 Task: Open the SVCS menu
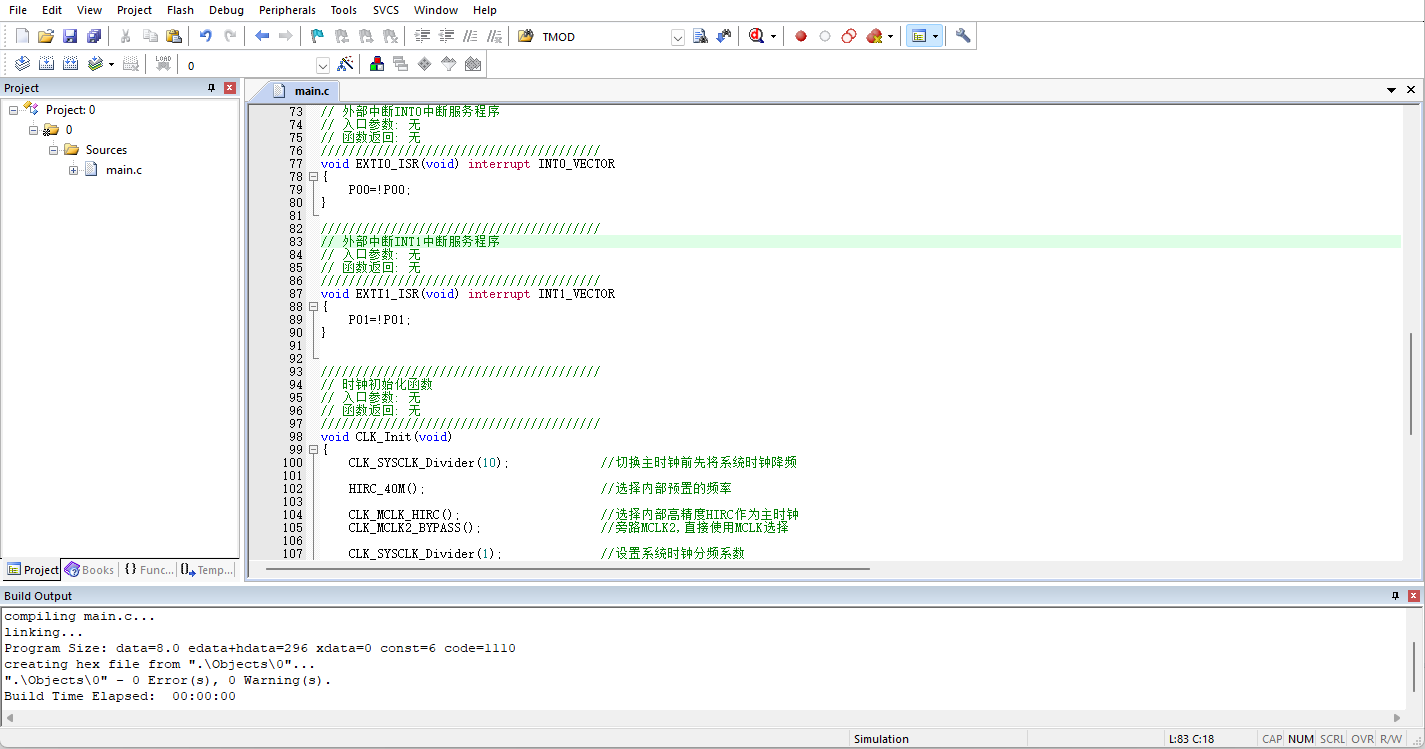pyautogui.click(x=386, y=10)
